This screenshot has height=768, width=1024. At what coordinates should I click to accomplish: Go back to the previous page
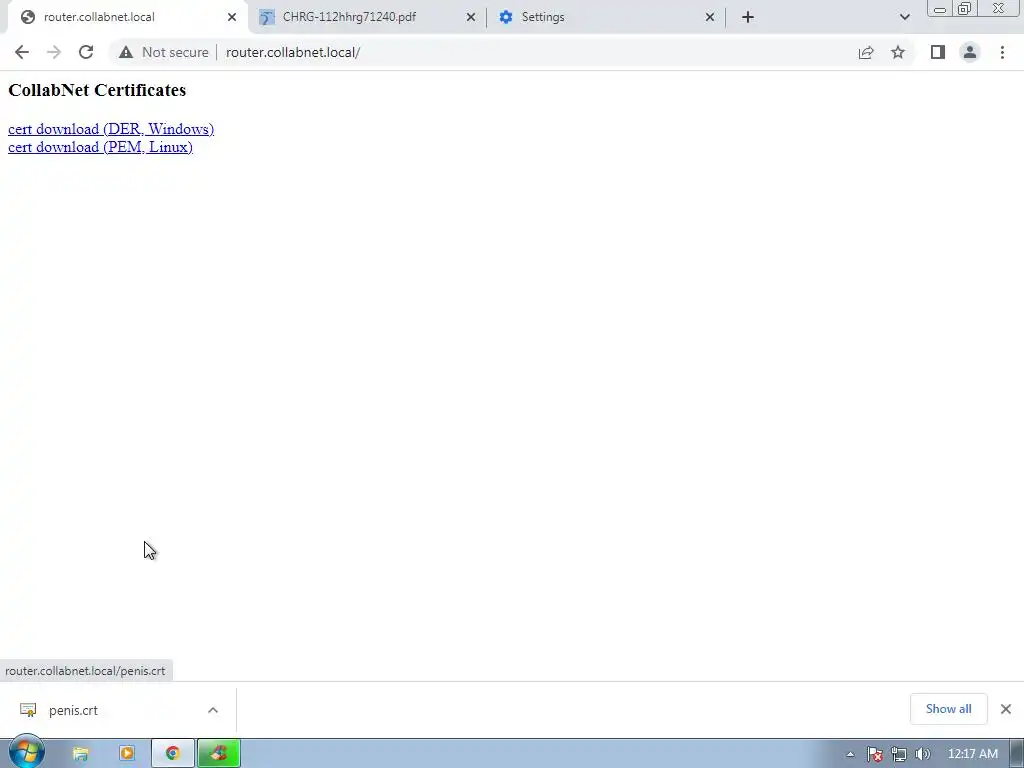pyautogui.click(x=22, y=52)
